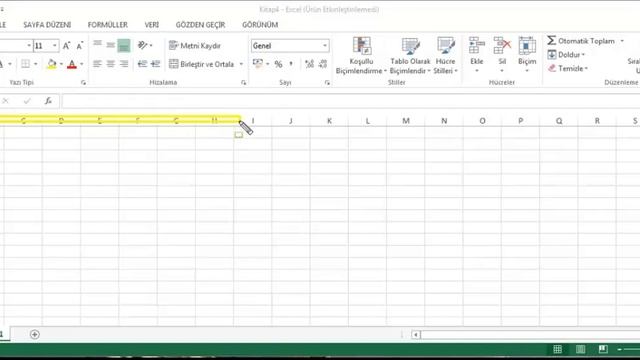Open the Sayı dialog launcher
The height and width of the screenshot is (360, 640).
point(327,82)
